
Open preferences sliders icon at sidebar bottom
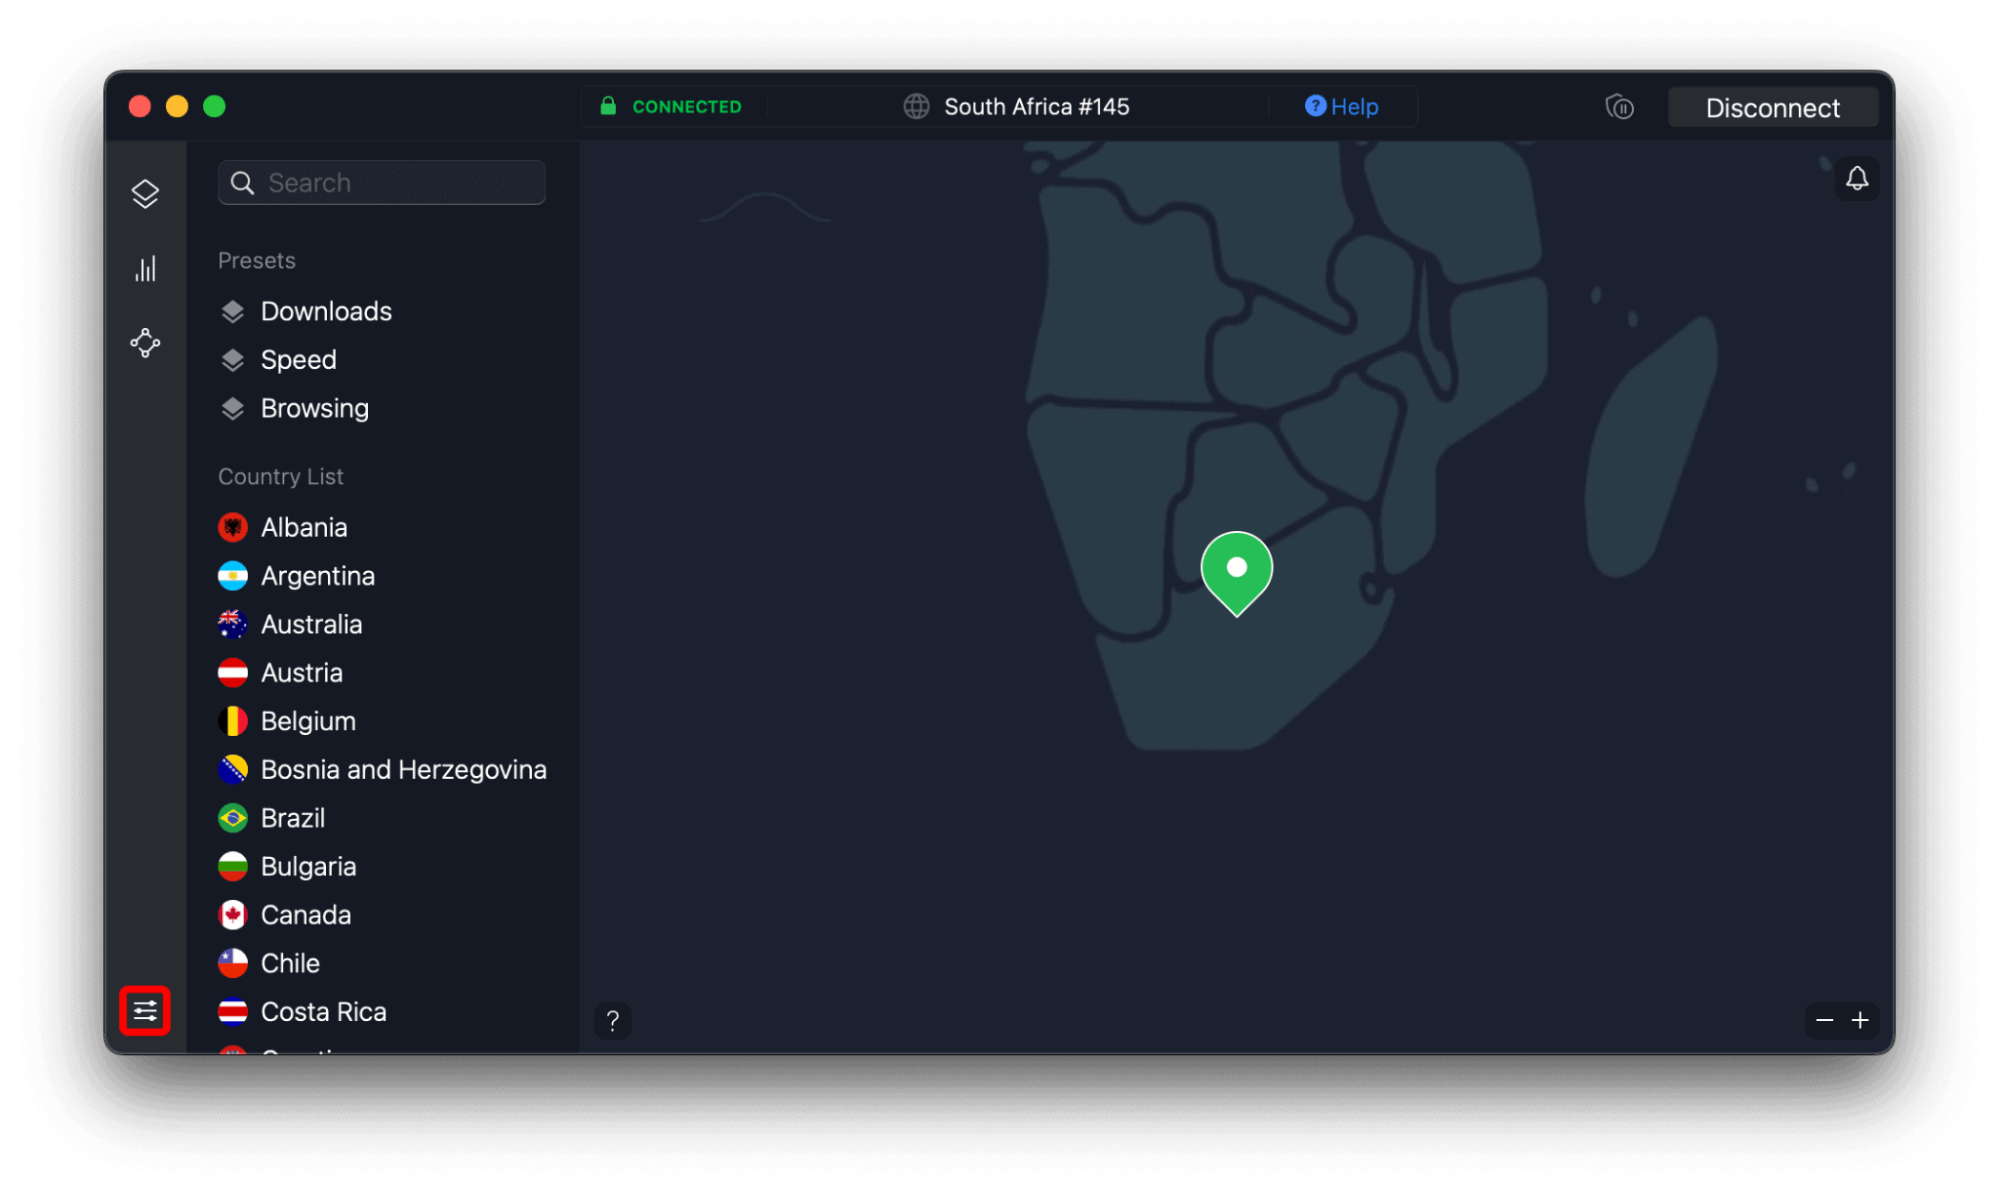point(145,1011)
